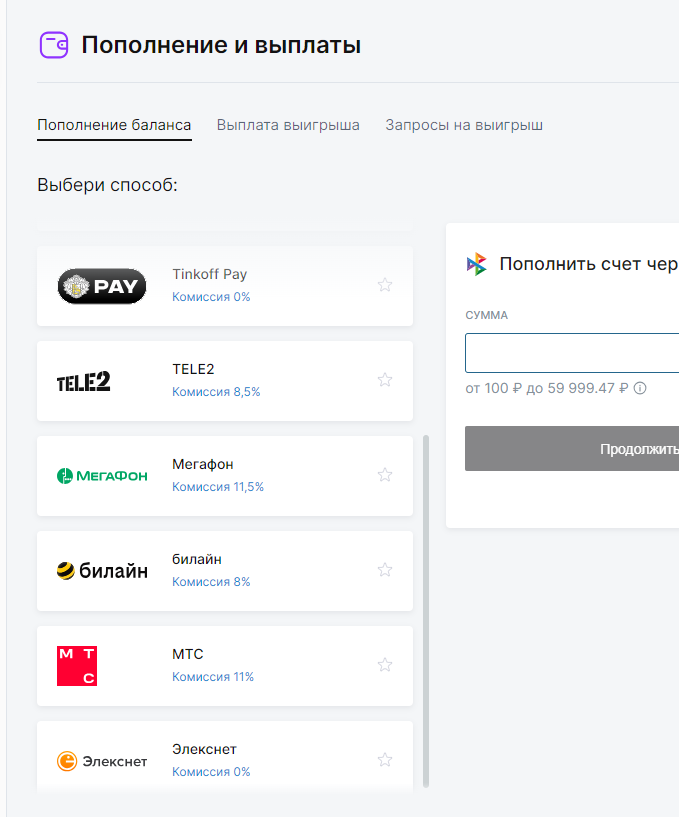This screenshot has height=817, width=679.
Task: Click the payment methods list scrollbar
Action: pos(426,611)
